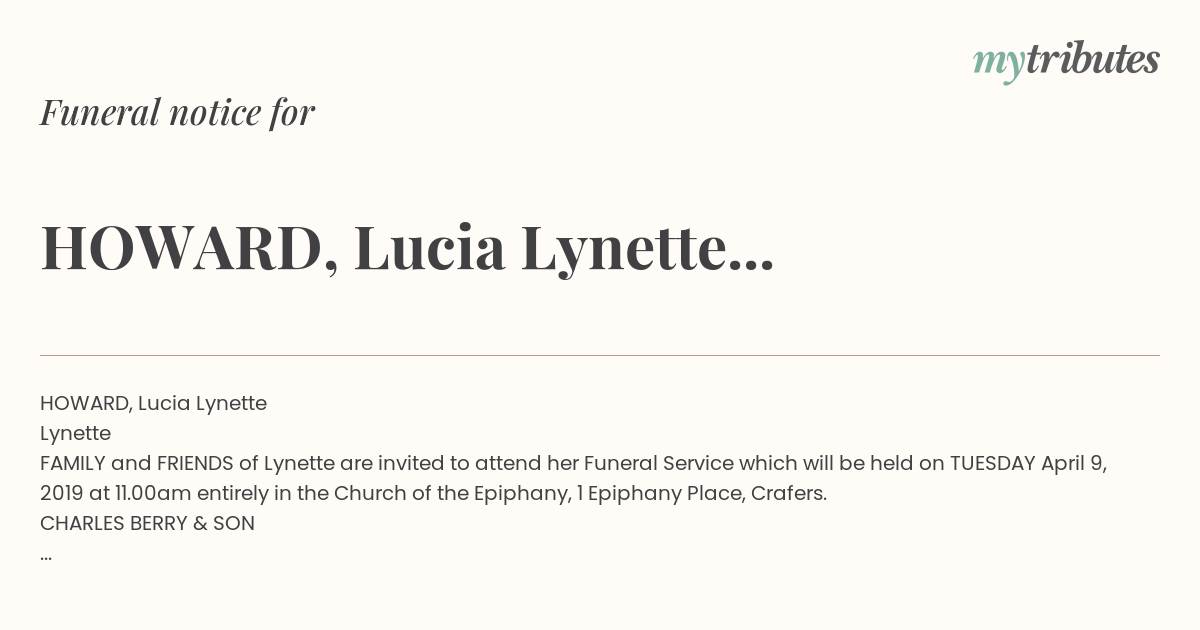
Task: Click the horizontal divider line
Action: pos(600,355)
